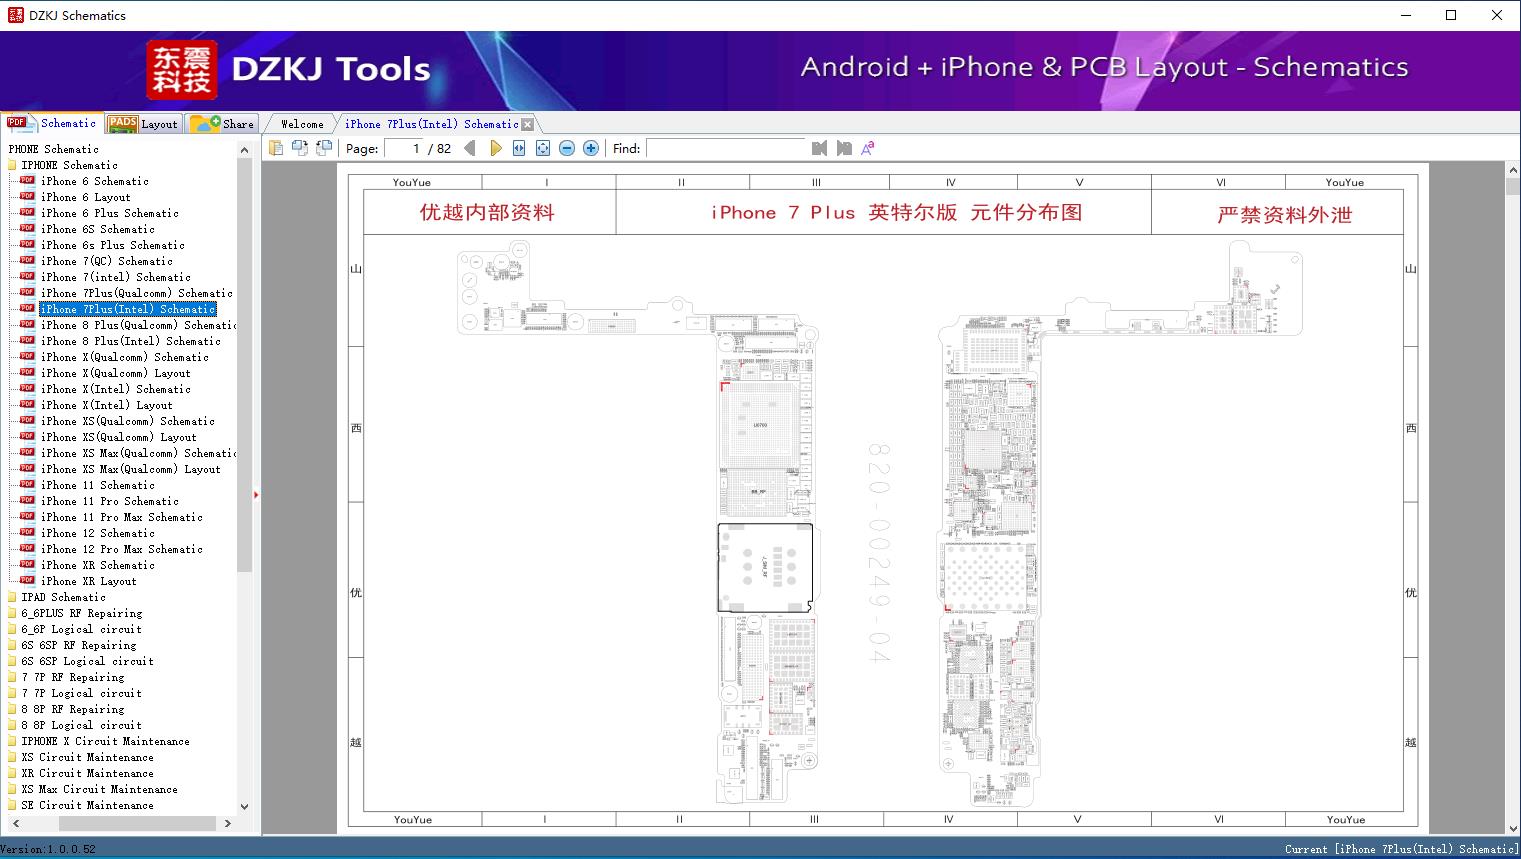Open iPhone XS Max(Qualcomm) Layout
The width and height of the screenshot is (1521, 859).
pyautogui.click(x=130, y=469)
